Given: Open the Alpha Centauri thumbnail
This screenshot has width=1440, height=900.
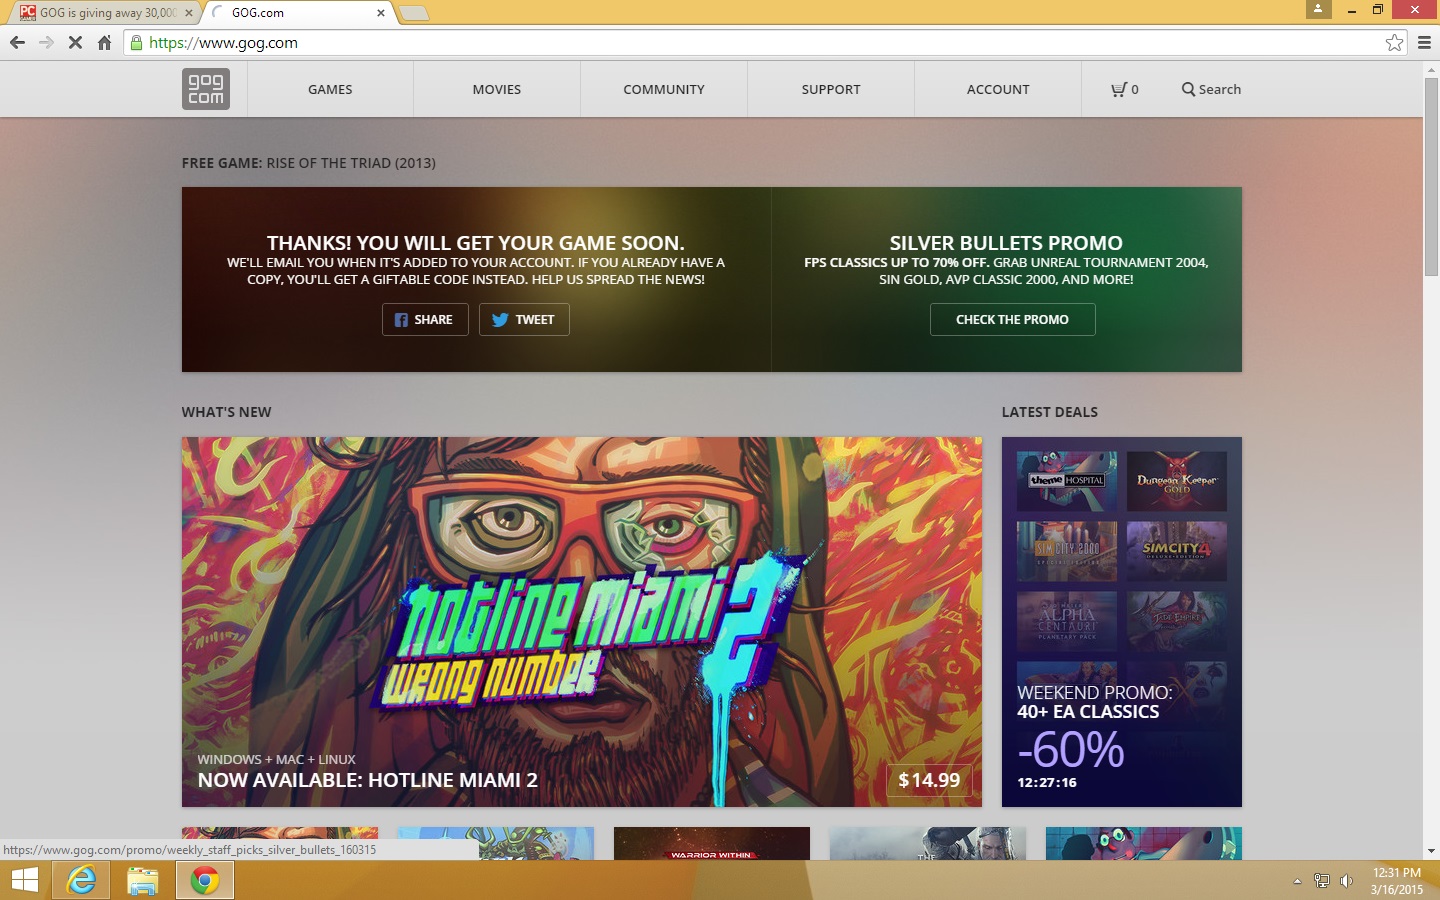Looking at the screenshot, I should (x=1067, y=621).
